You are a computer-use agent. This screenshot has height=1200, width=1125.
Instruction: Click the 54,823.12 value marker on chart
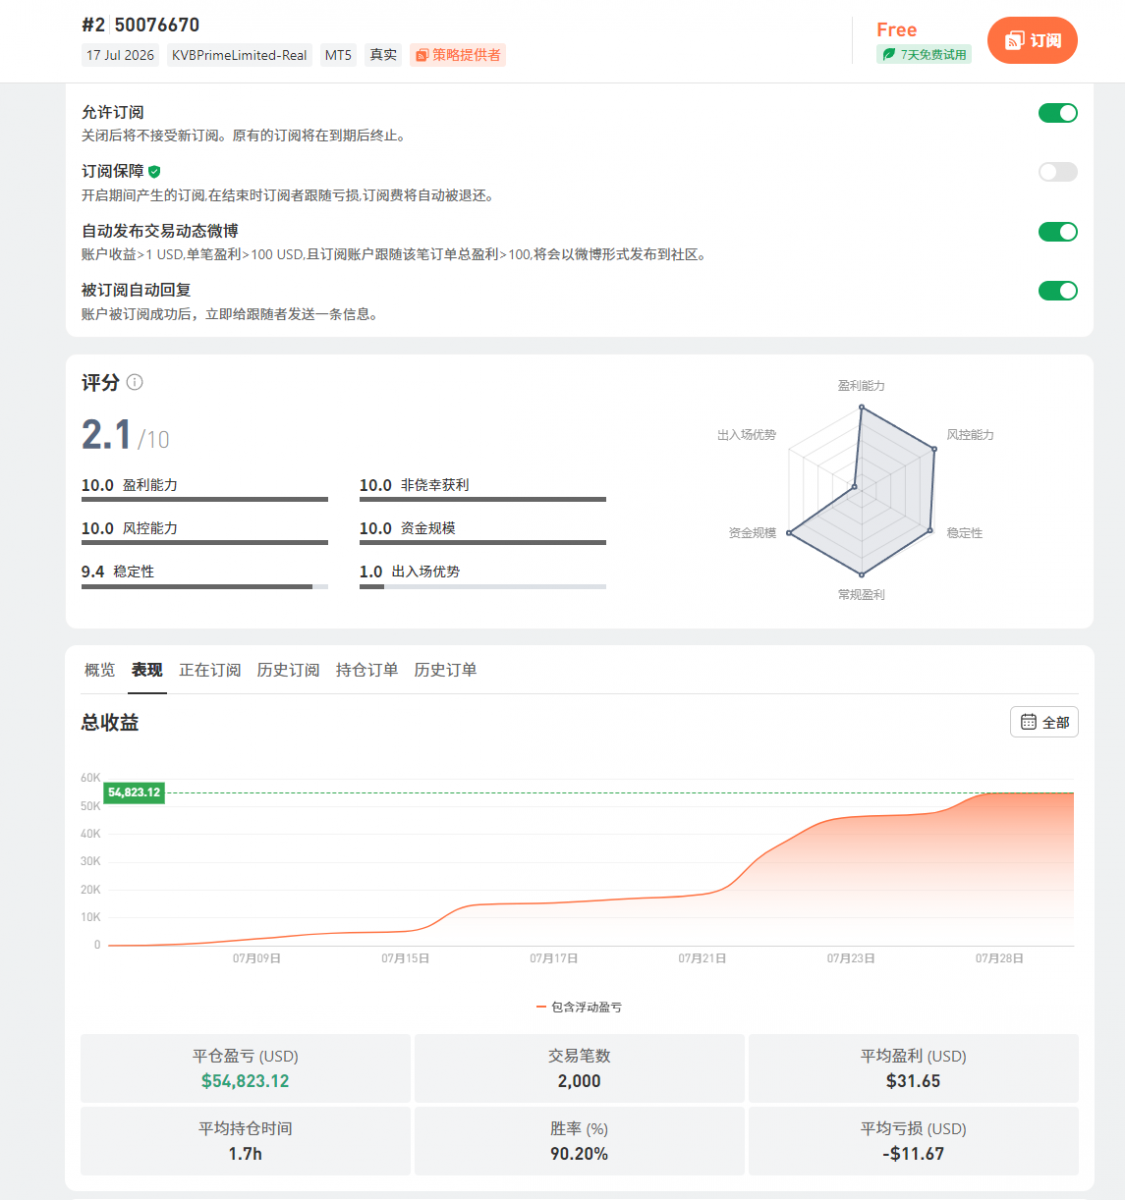point(134,792)
